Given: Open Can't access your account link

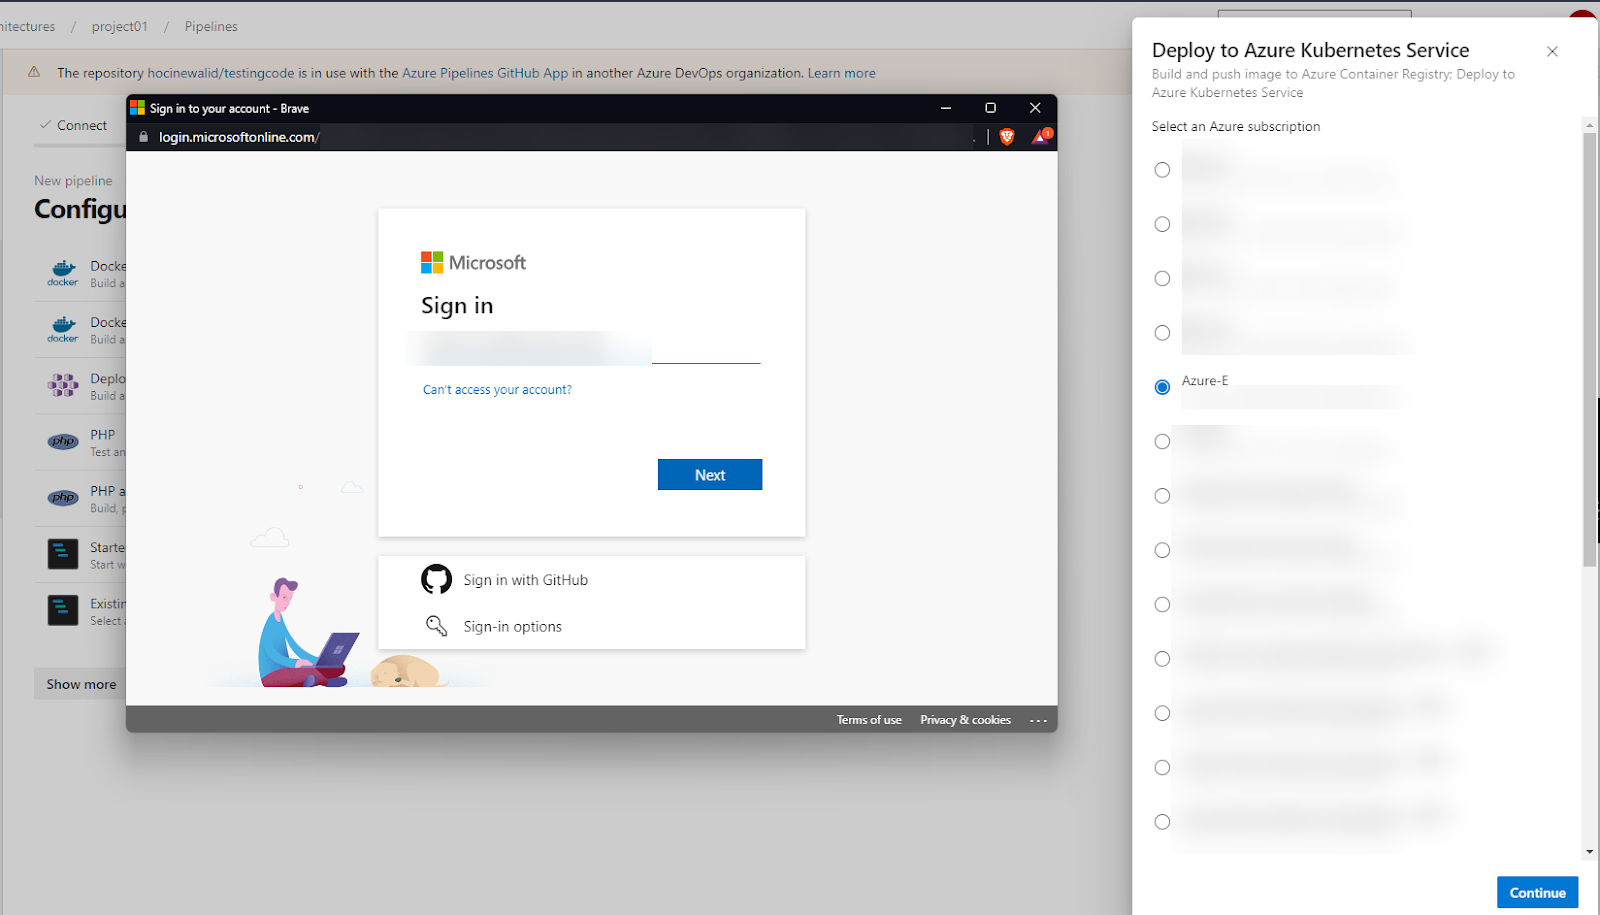Looking at the screenshot, I should [497, 390].
